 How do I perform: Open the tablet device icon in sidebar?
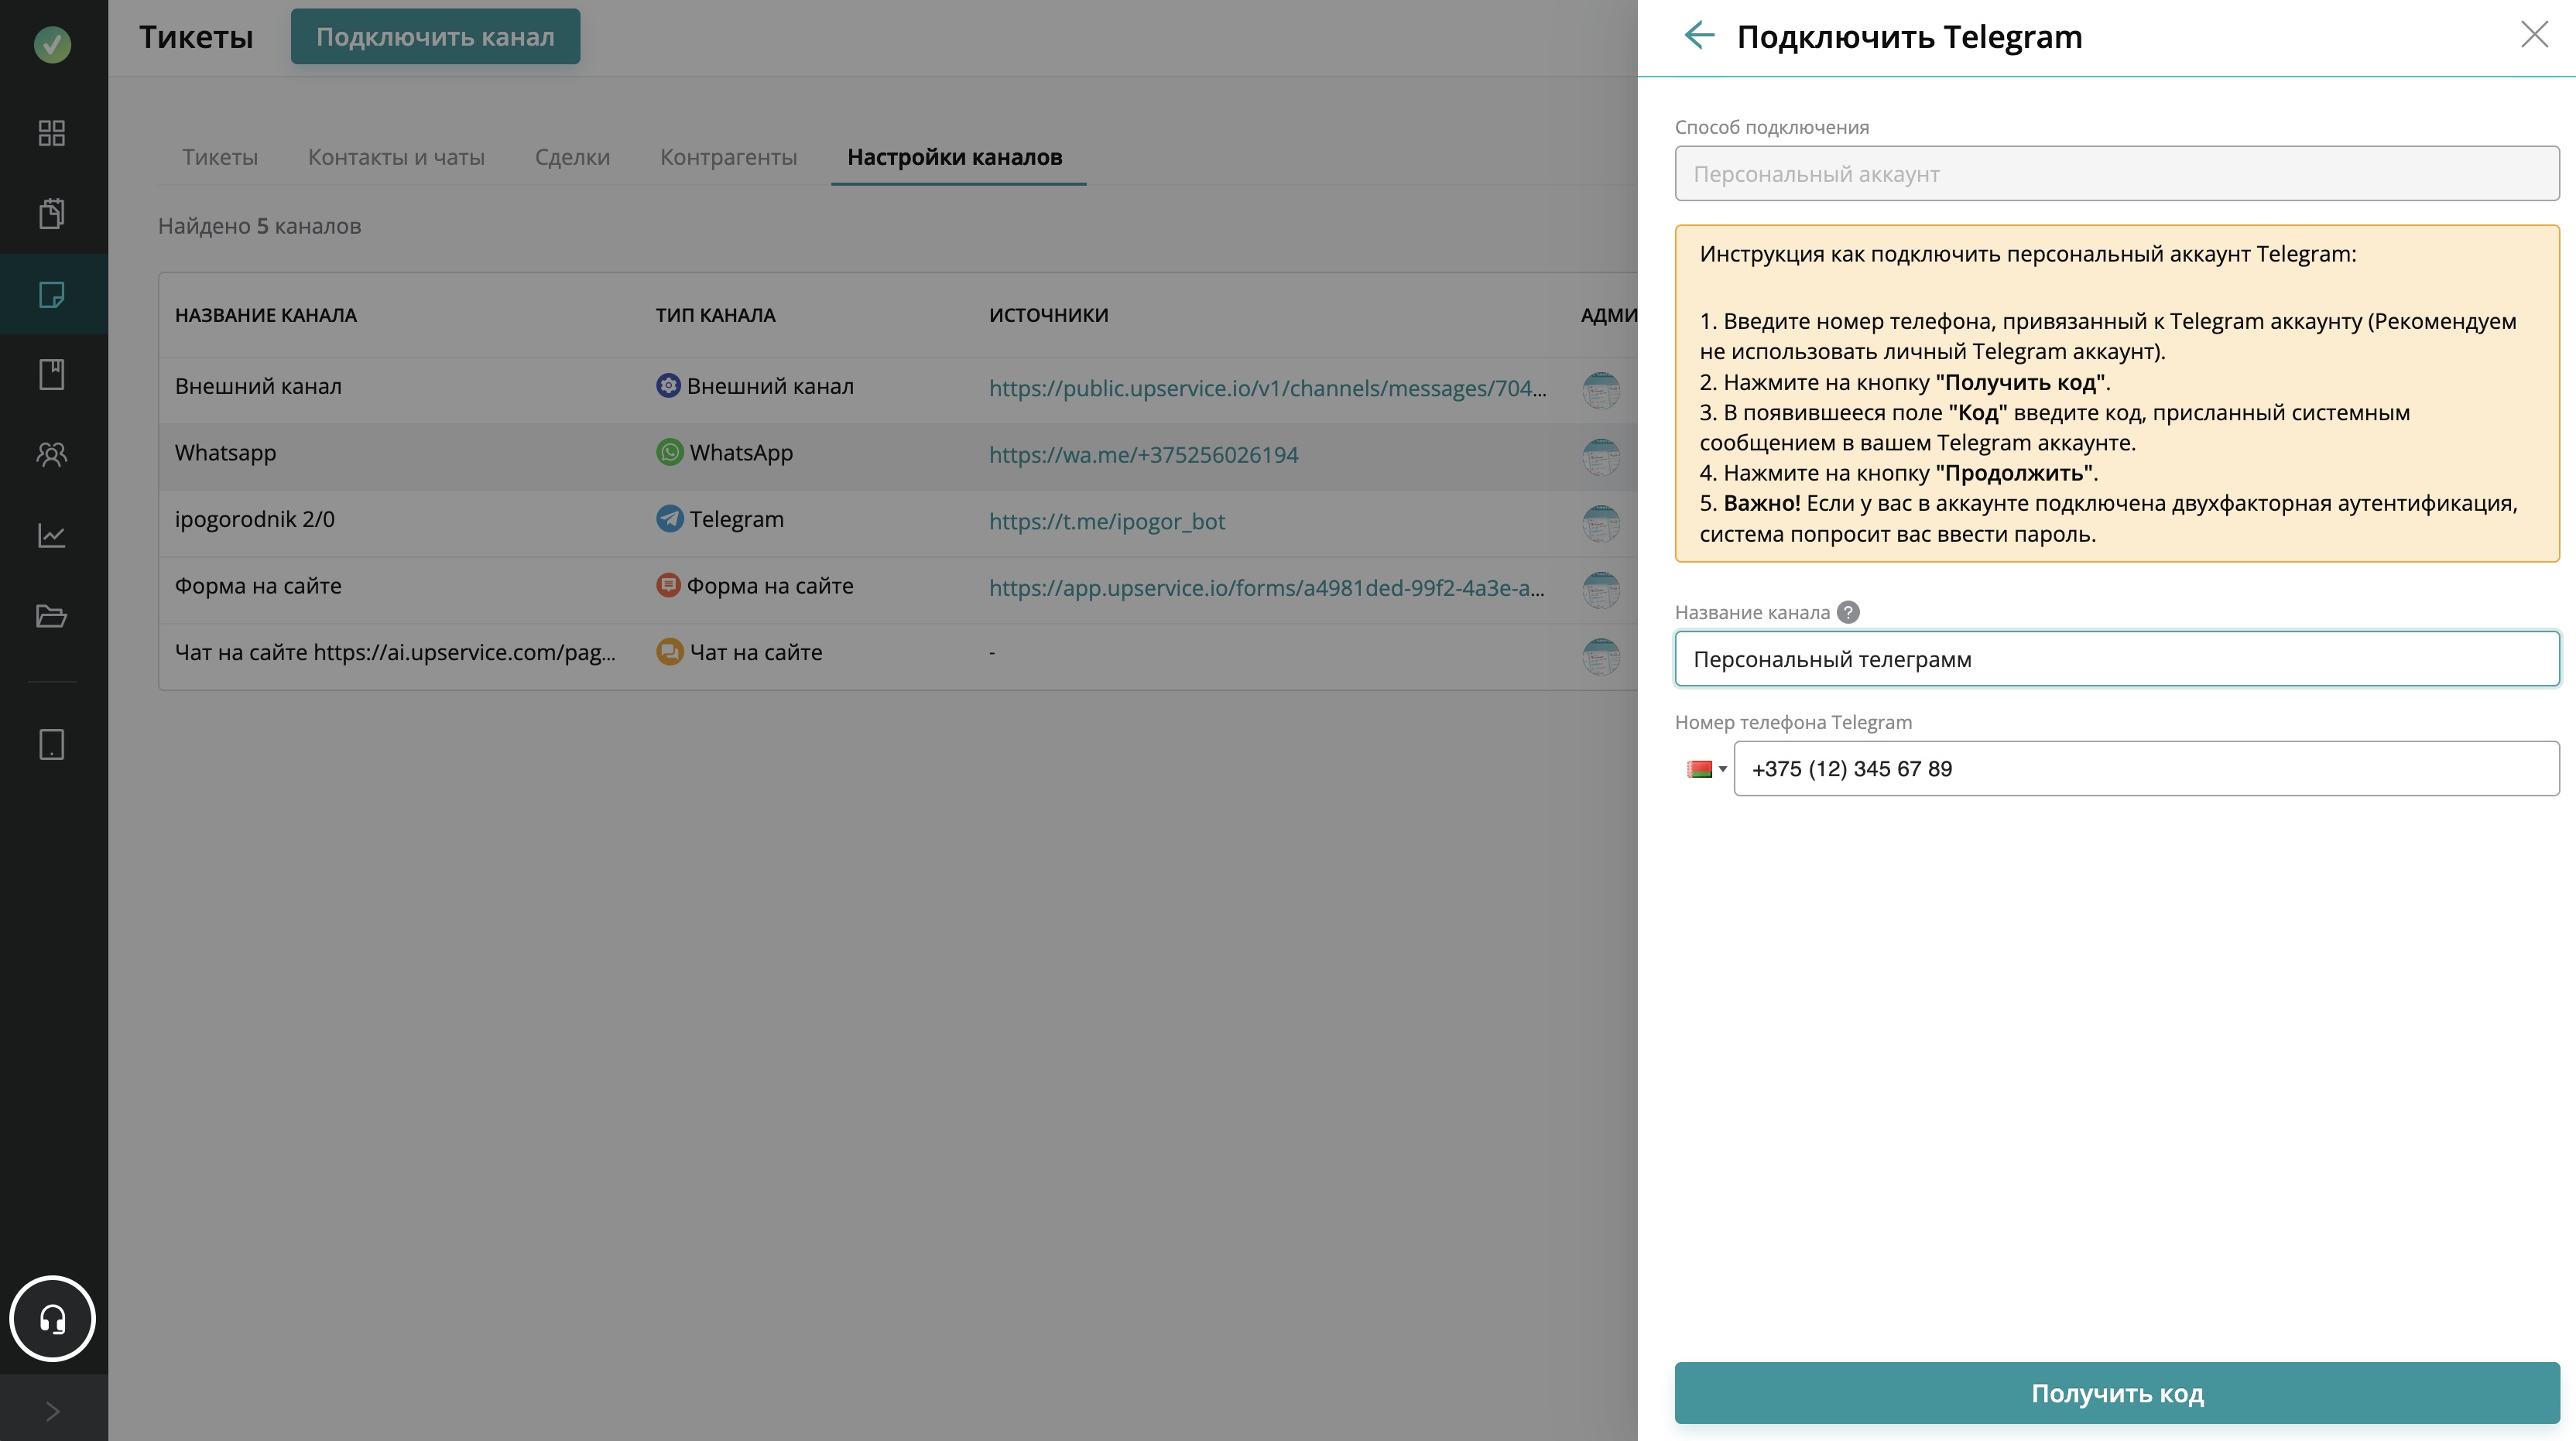tap(52, 744)
